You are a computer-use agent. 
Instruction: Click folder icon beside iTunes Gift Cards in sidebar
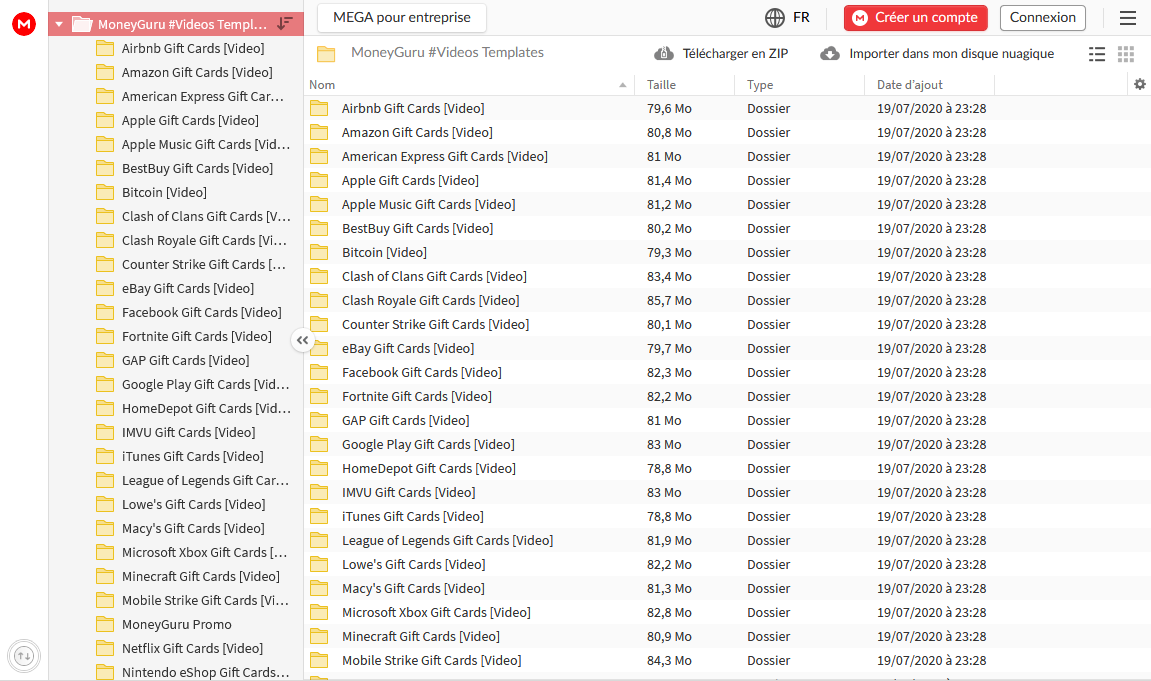[106, 456]
